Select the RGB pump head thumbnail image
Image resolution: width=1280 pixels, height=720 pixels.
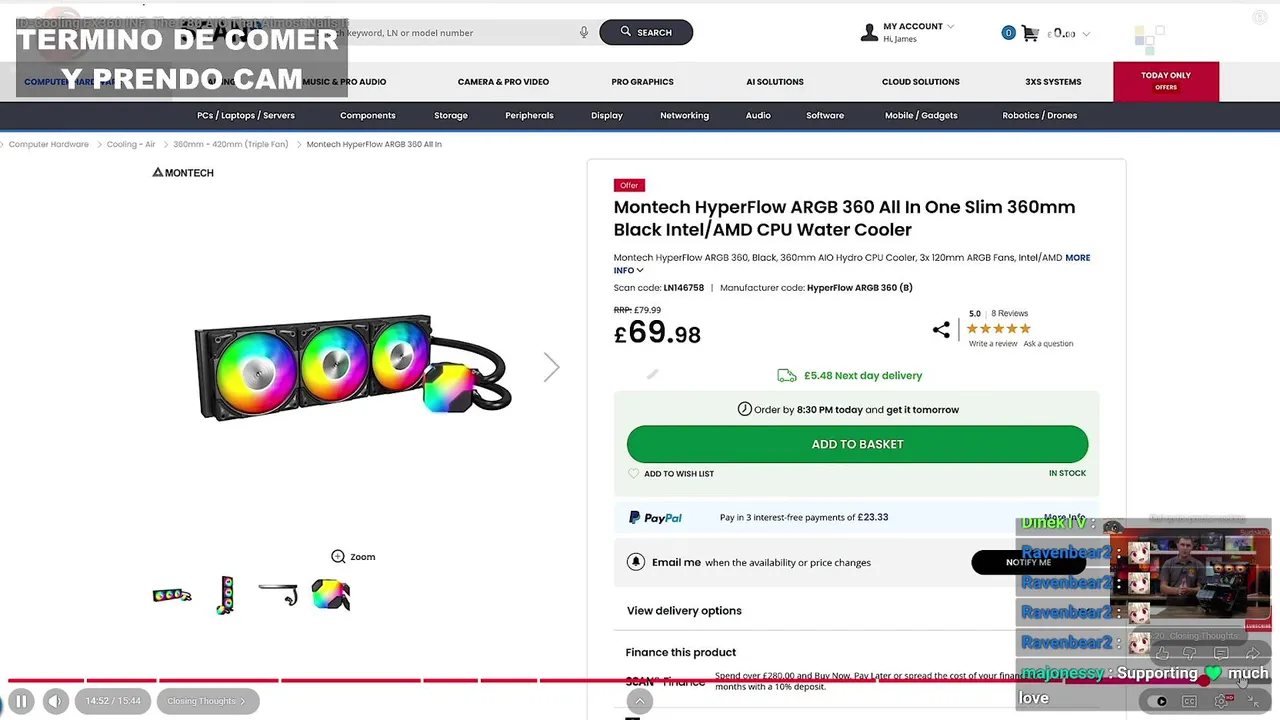[x=331, y=595]
